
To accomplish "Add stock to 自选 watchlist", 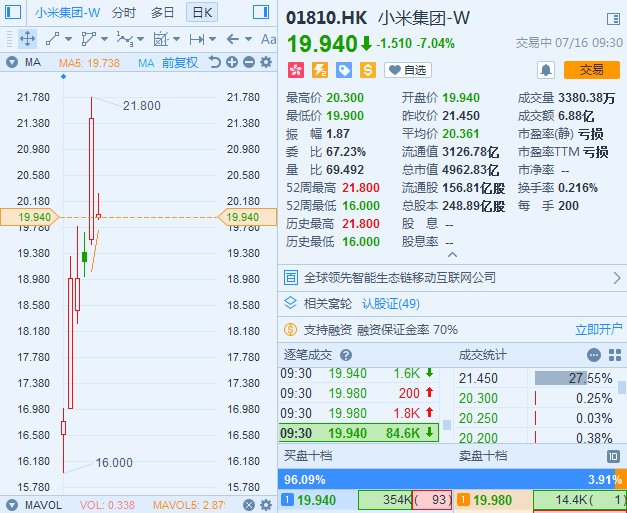I will pos(408,70).
